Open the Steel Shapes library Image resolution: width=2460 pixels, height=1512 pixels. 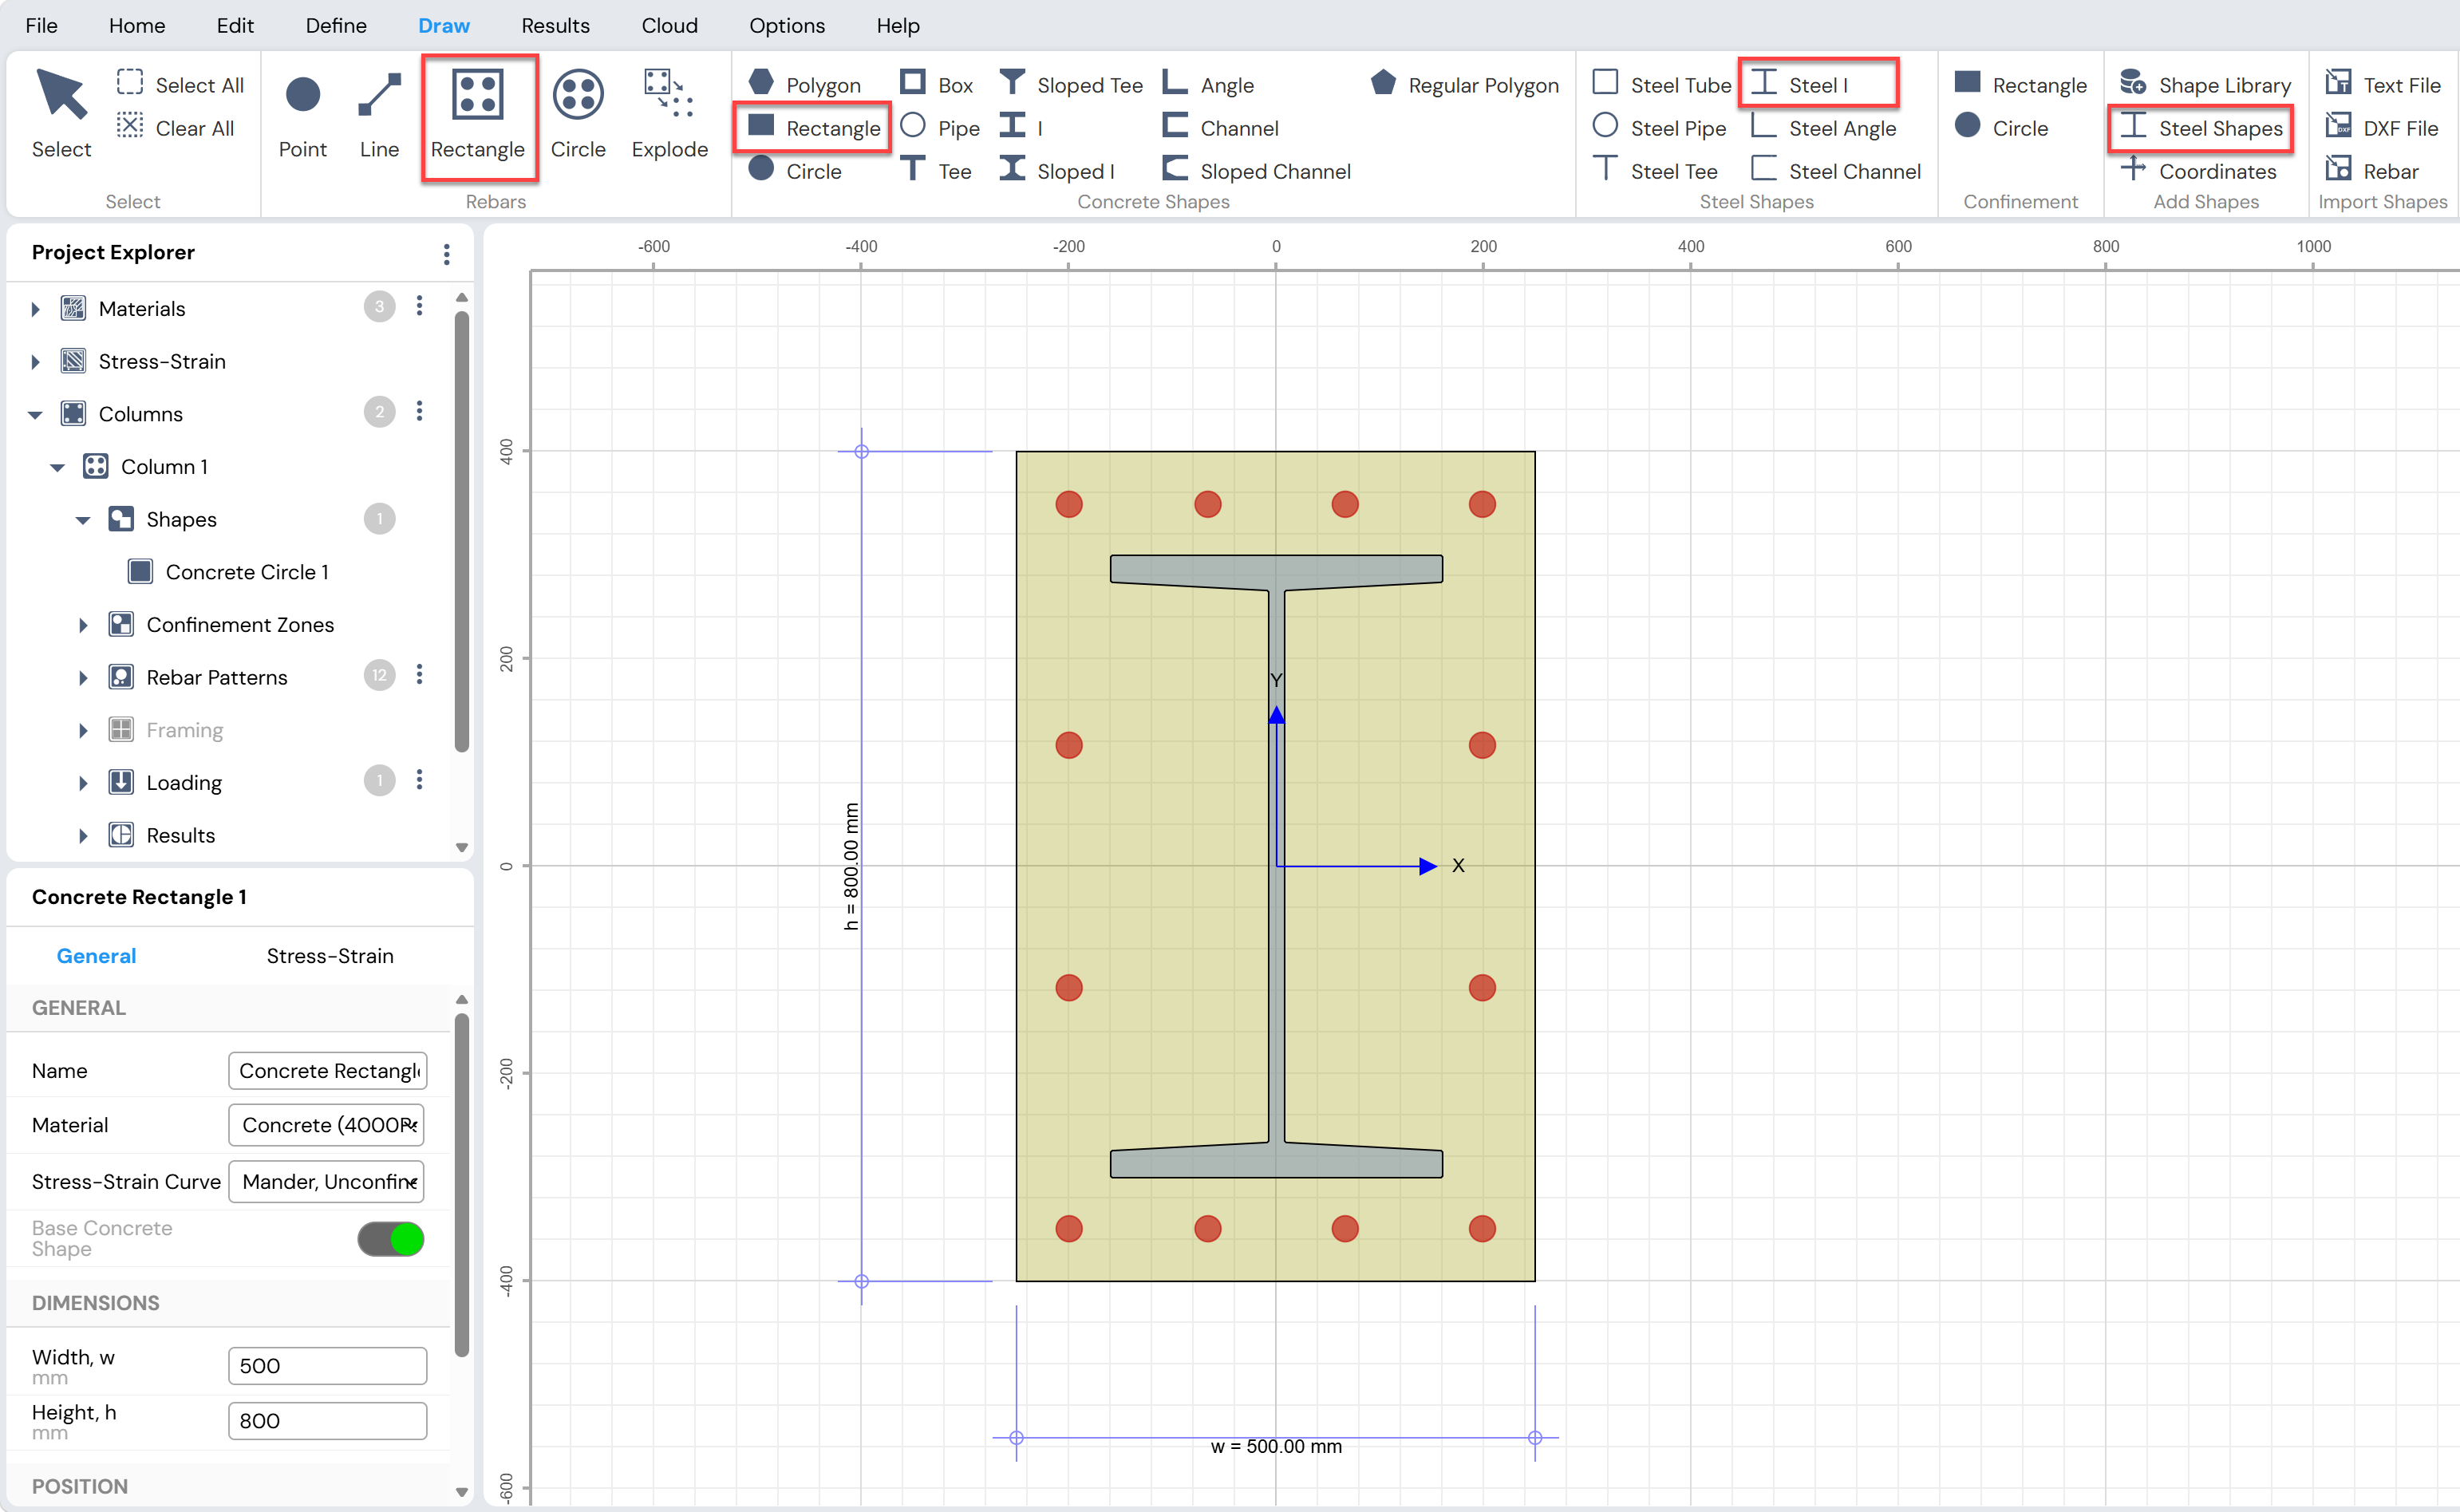pyautogui.click(x=2201, y=128)
